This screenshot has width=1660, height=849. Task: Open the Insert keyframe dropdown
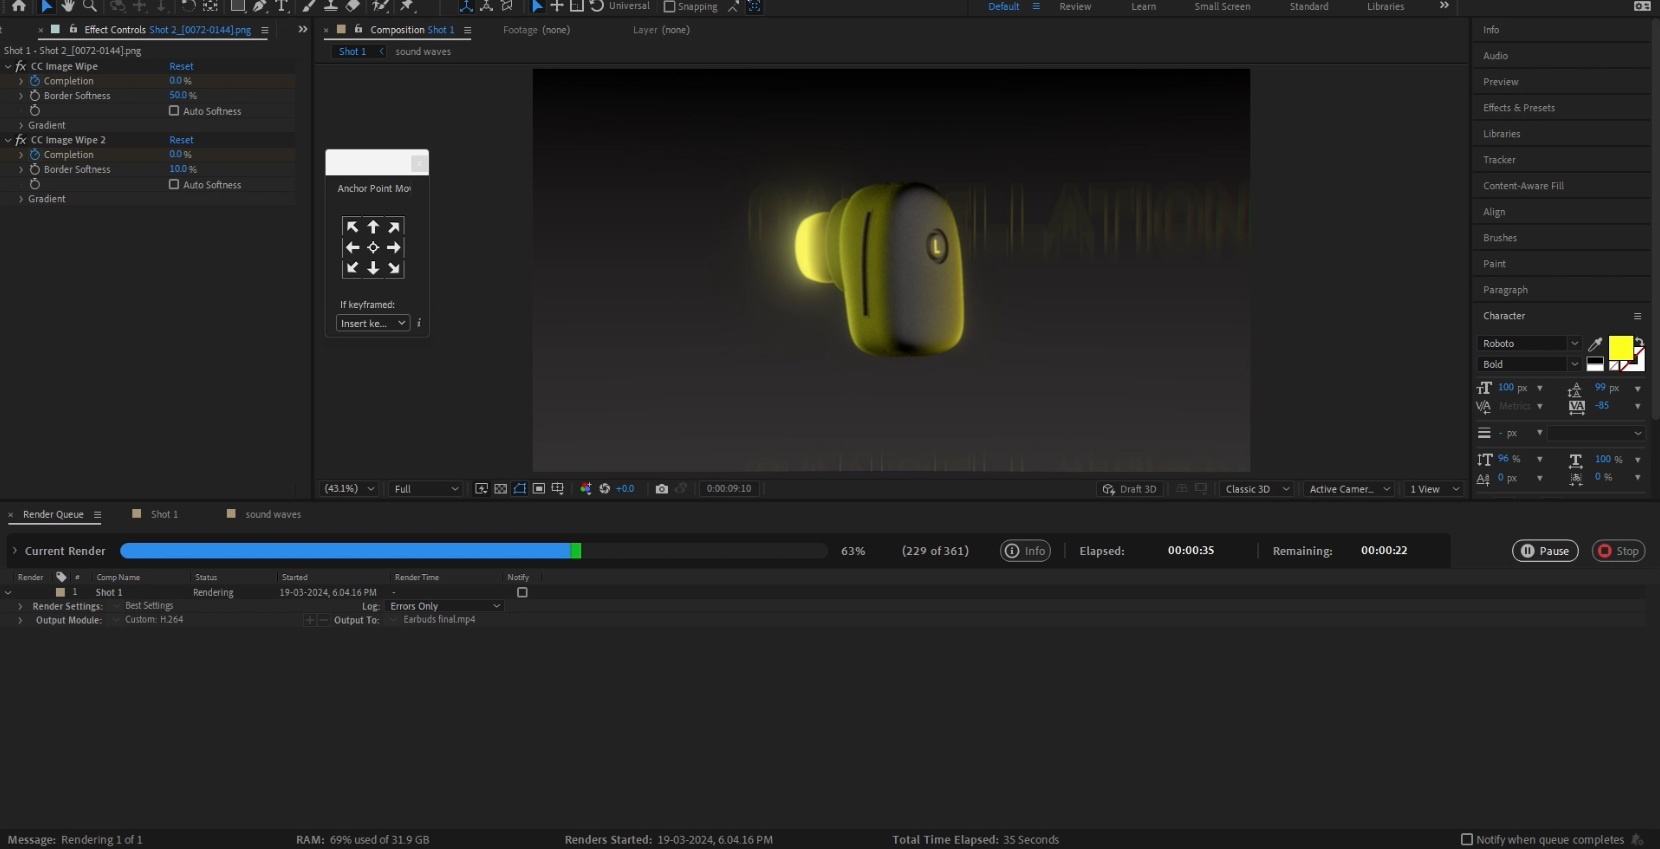373,323
